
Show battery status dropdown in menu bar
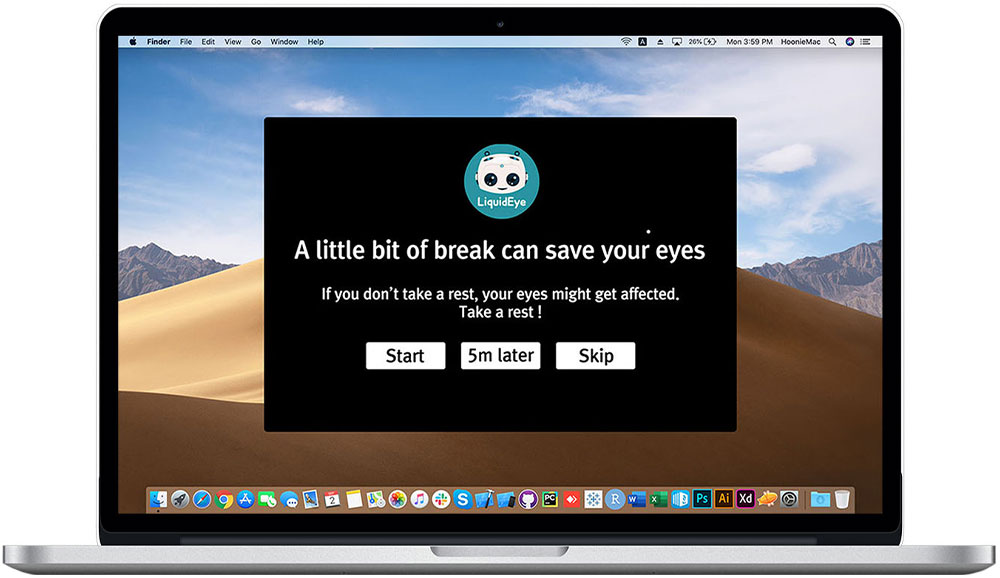pos(702,41)
